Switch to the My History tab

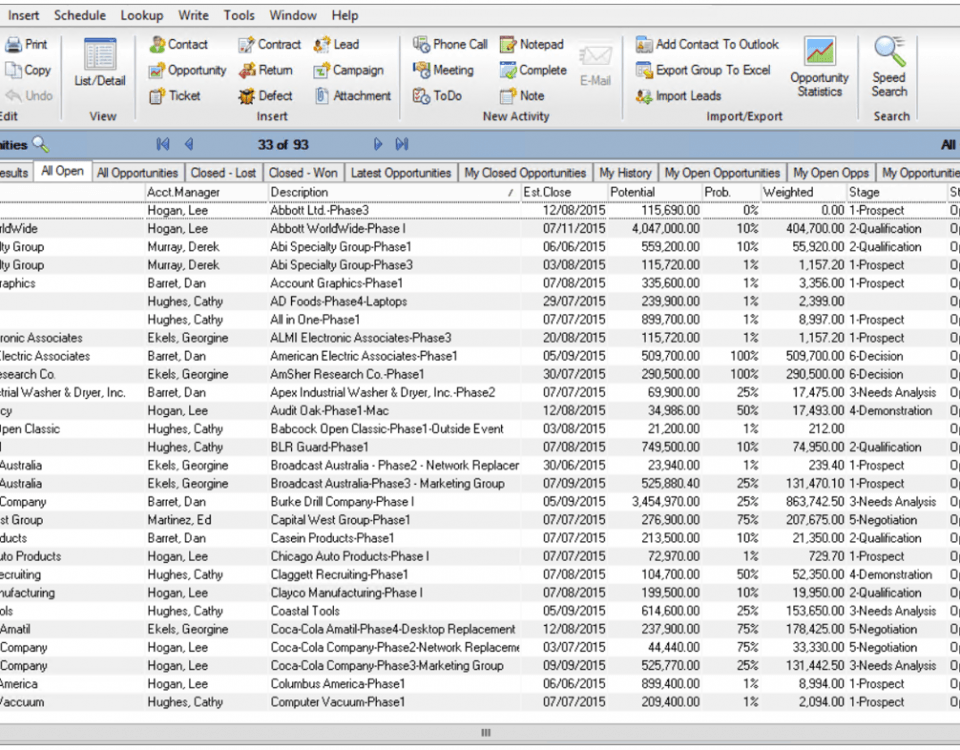tap(626, 173)
